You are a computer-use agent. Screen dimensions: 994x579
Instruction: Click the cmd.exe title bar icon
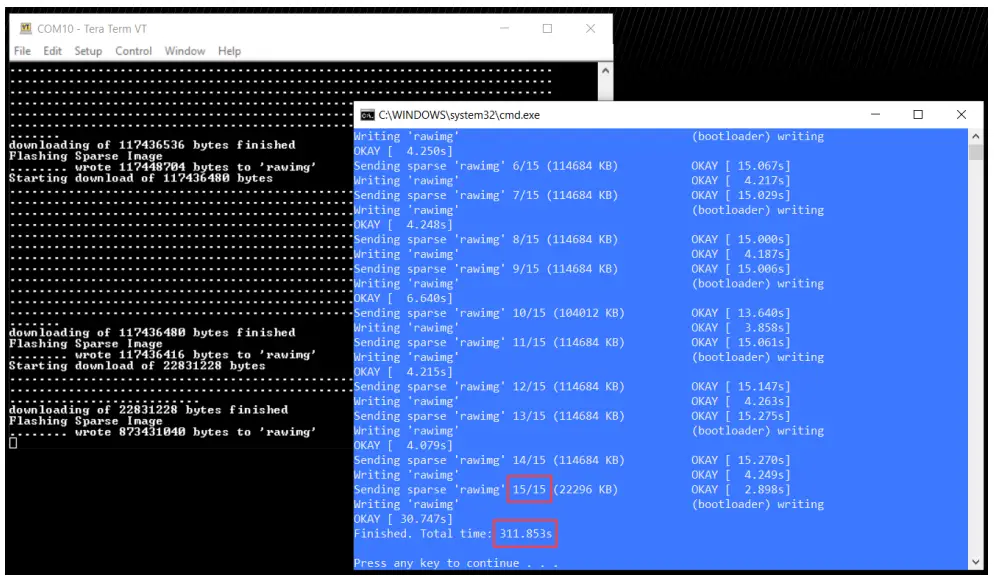coord(367,115)
